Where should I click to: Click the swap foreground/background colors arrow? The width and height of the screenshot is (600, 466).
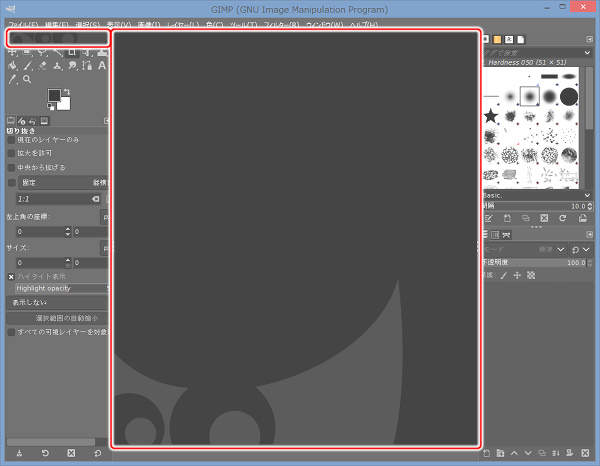67,92
